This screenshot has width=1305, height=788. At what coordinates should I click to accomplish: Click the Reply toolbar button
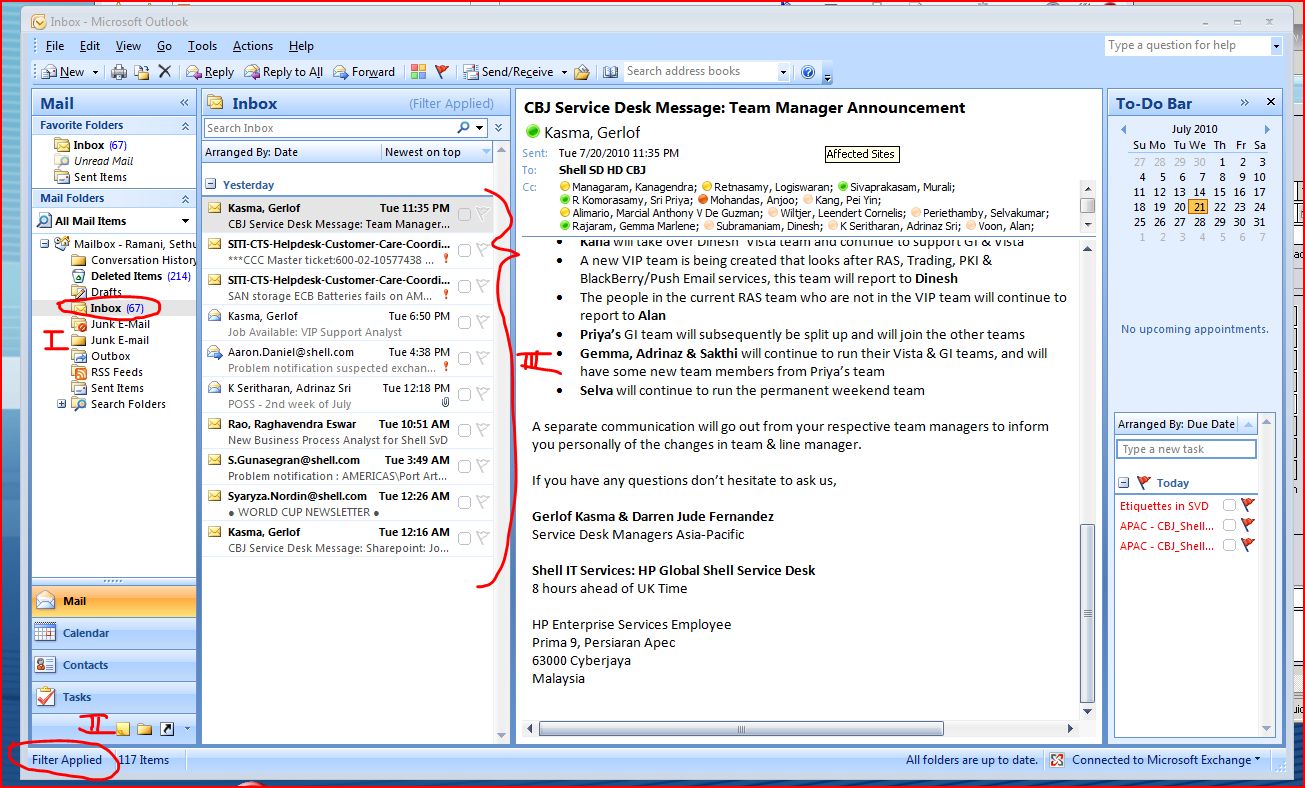(x=210, y=72)
